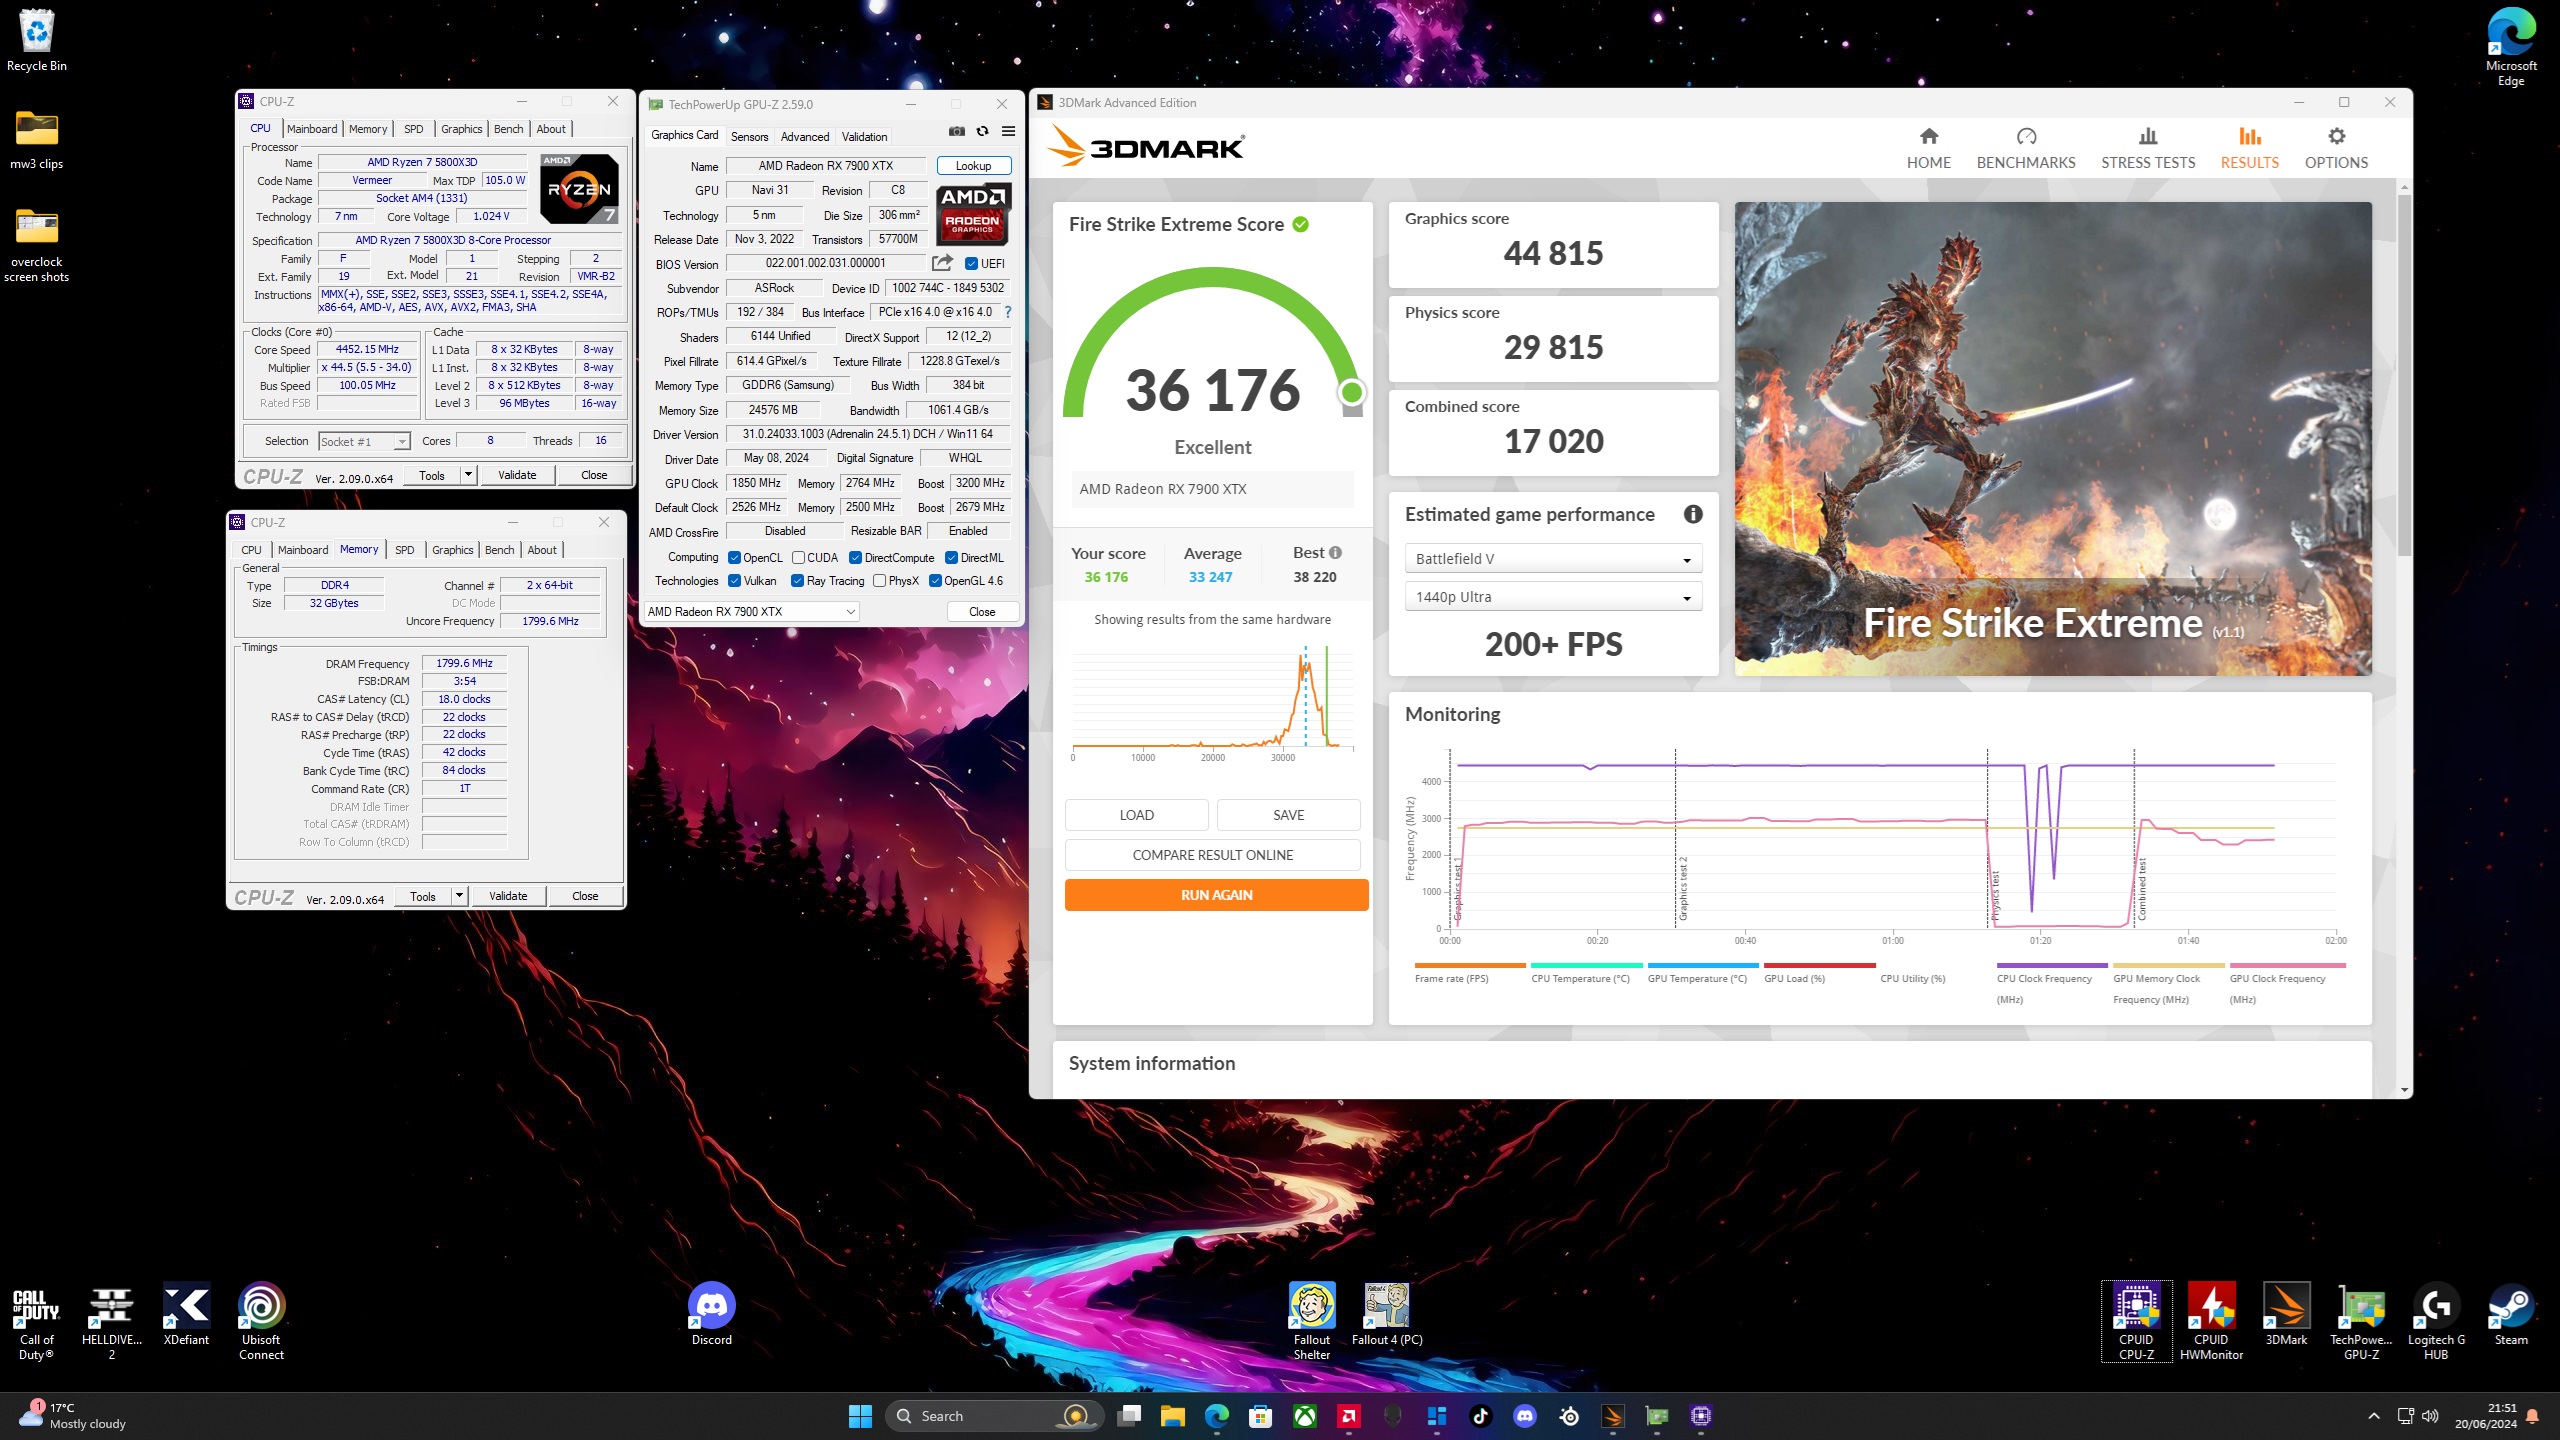Toggle the DirectML checkbox in GPU-Z
2560x1440 pixels.
point(951,558)
